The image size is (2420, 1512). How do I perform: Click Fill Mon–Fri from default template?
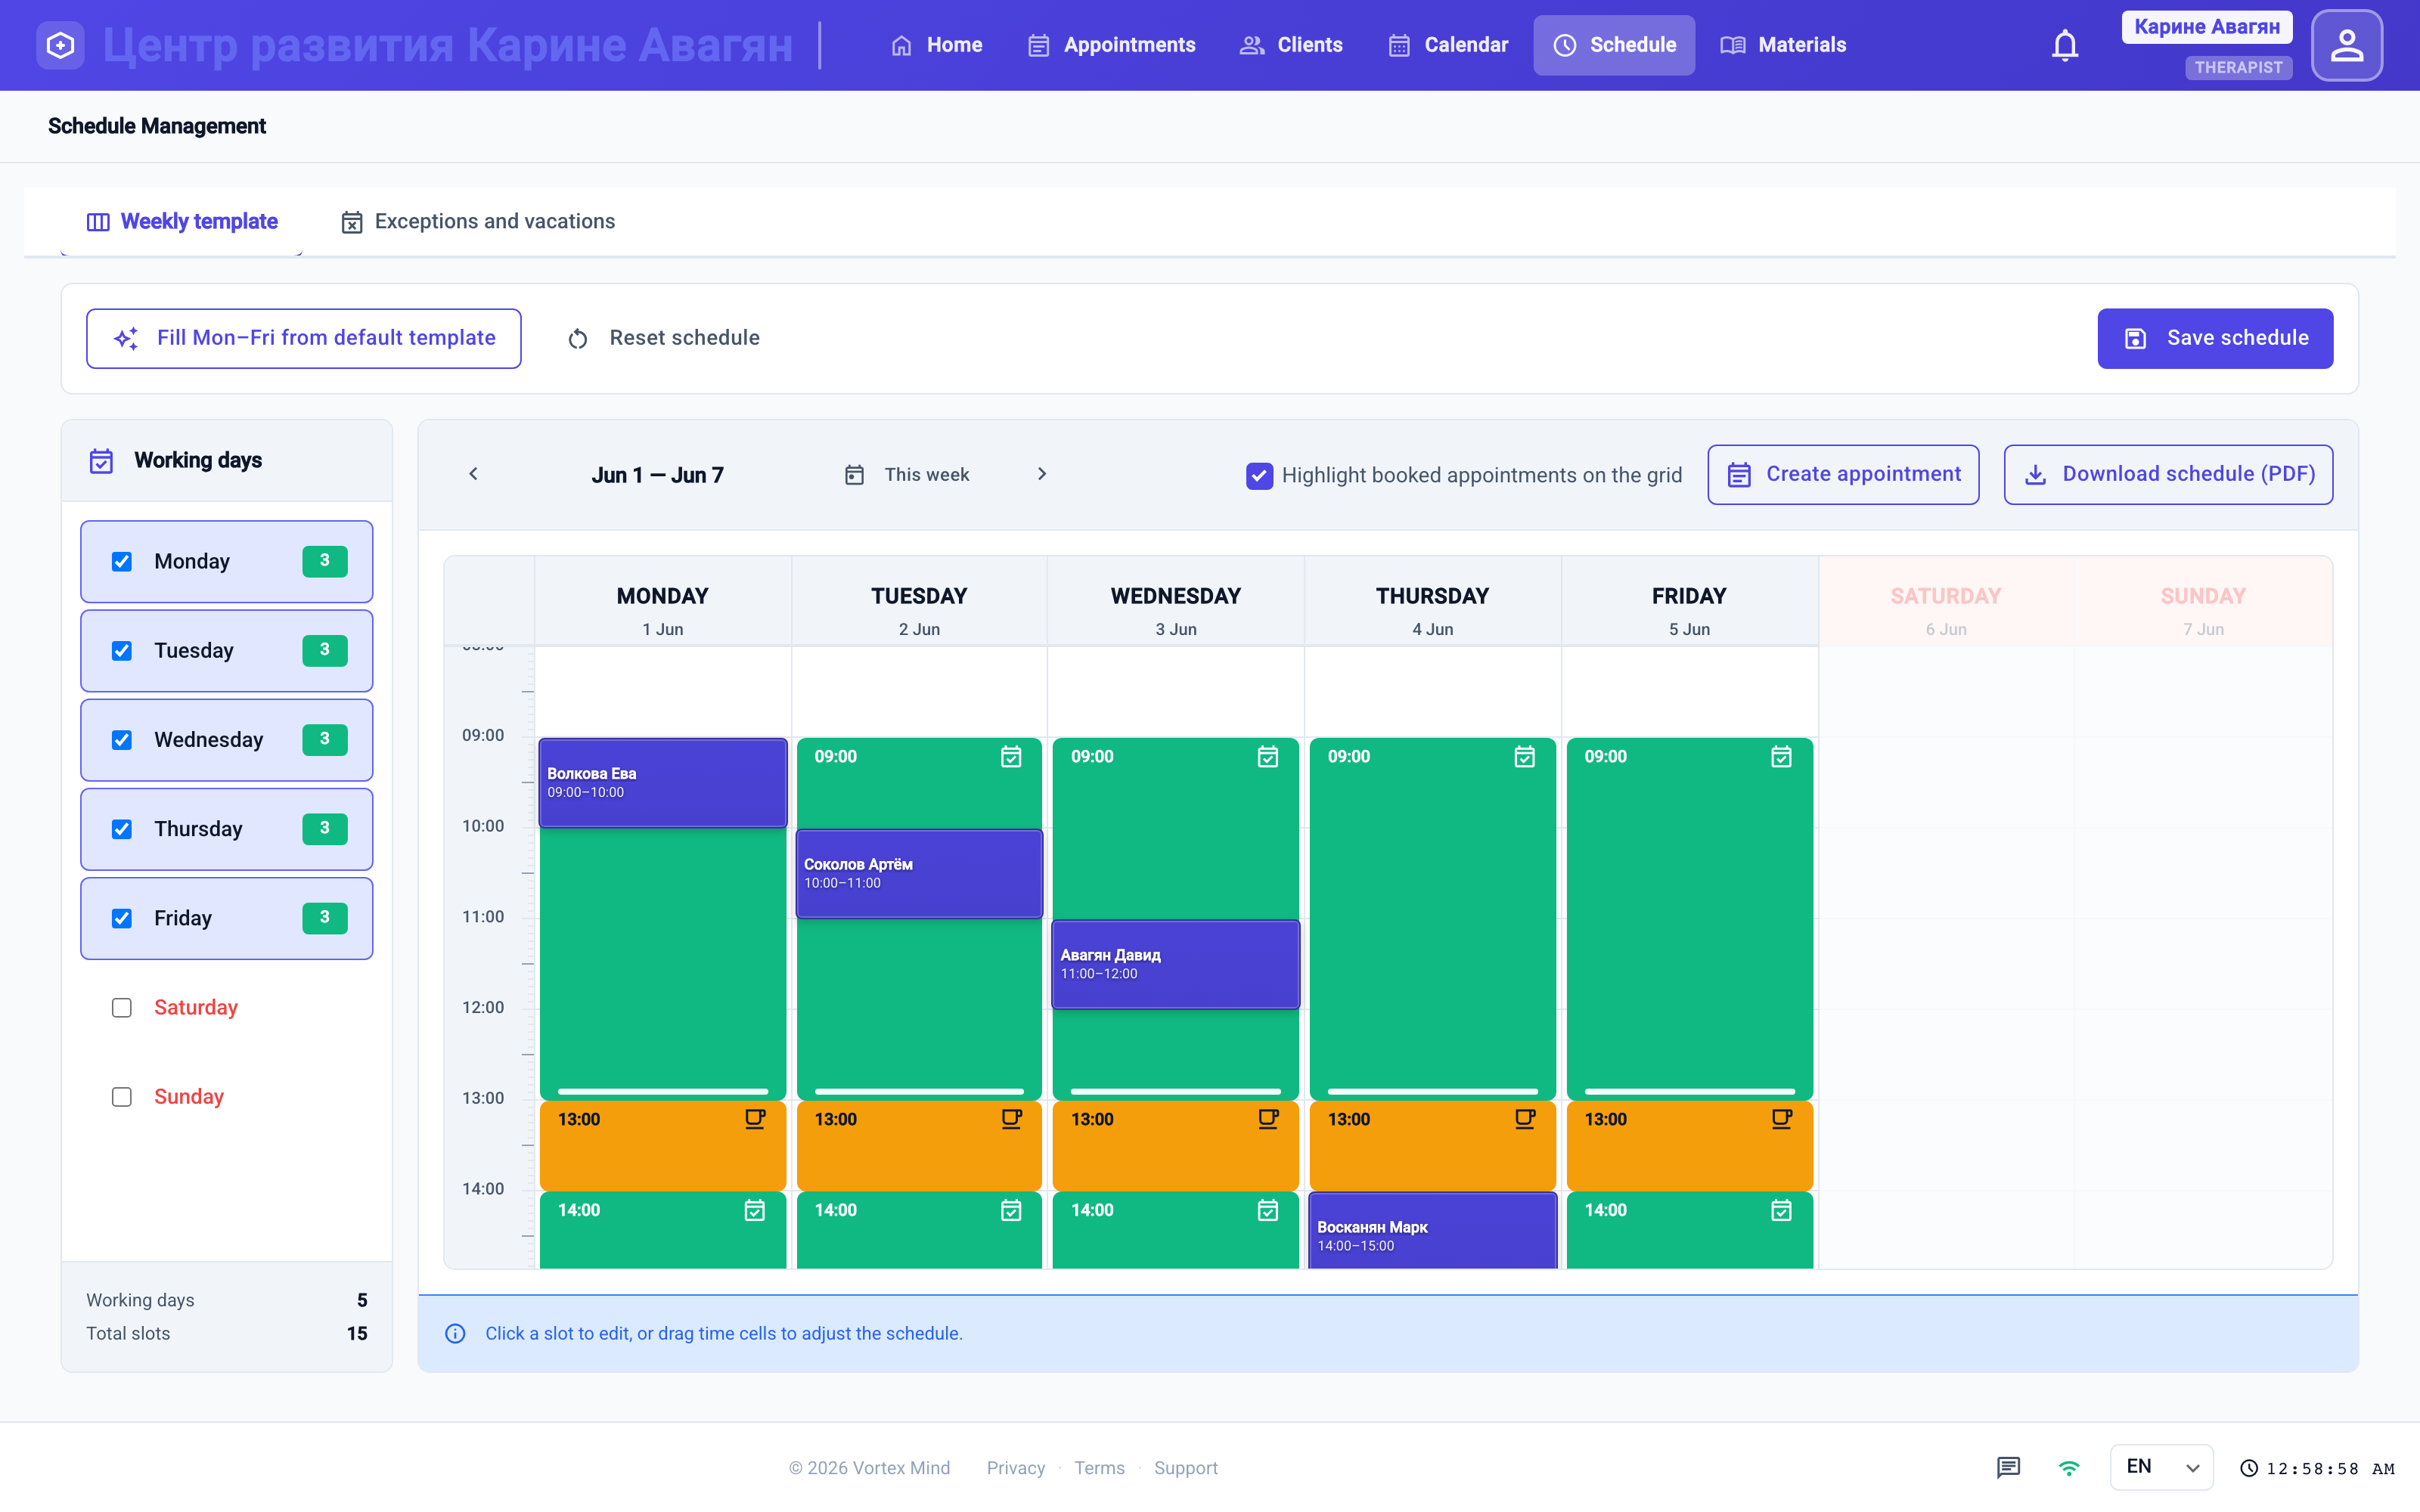[304, 338]
